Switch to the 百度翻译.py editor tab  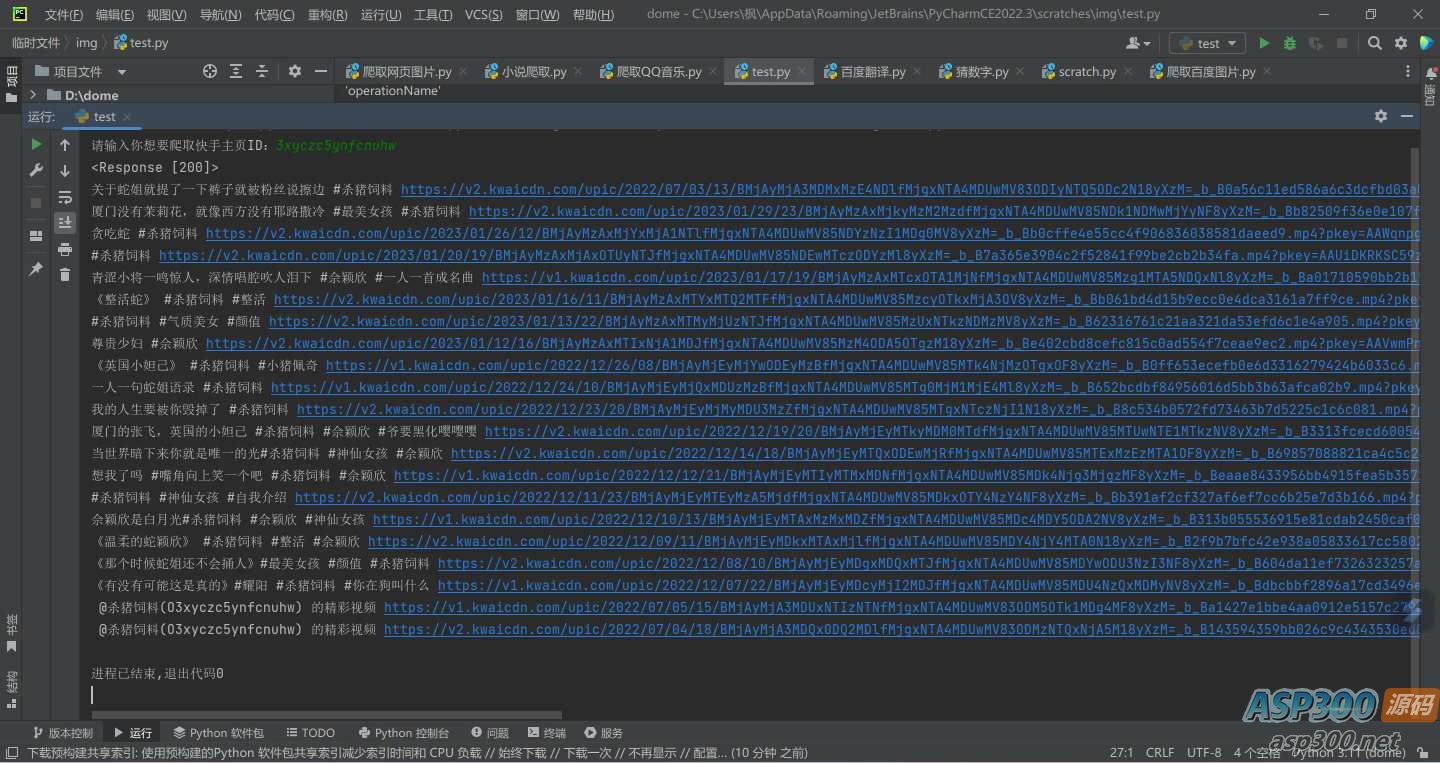click(872, 72)
